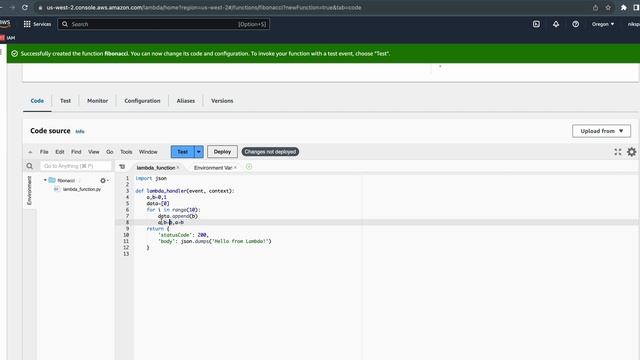Click line 4 in the gutter
The height and width of the screenshot is (360, 640).
coord(127,197)
